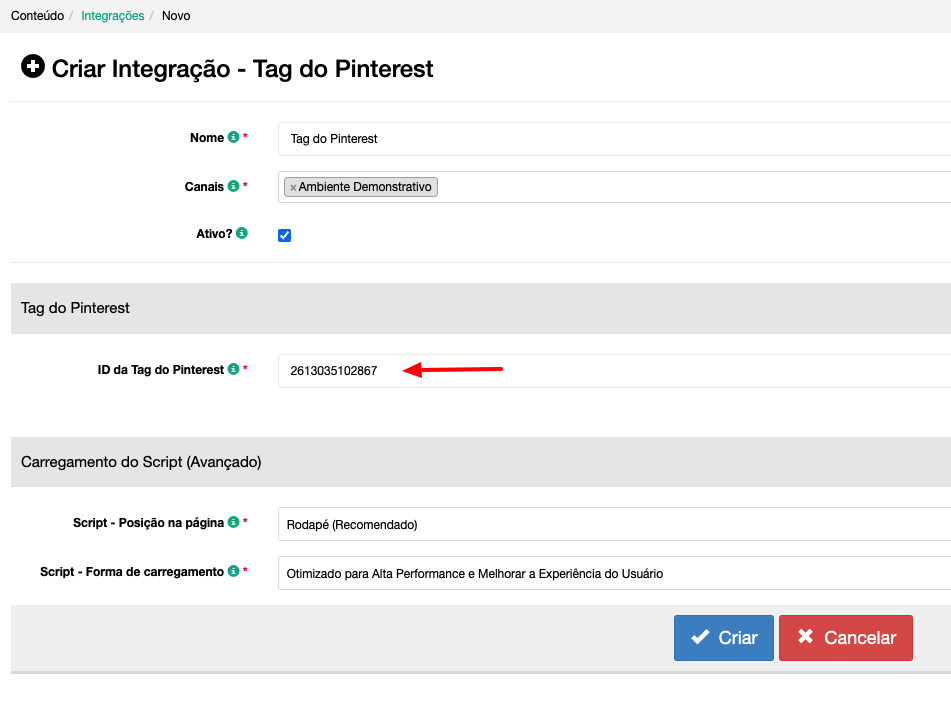Toggle the Ativo? checkbox

tap(284, 236)
